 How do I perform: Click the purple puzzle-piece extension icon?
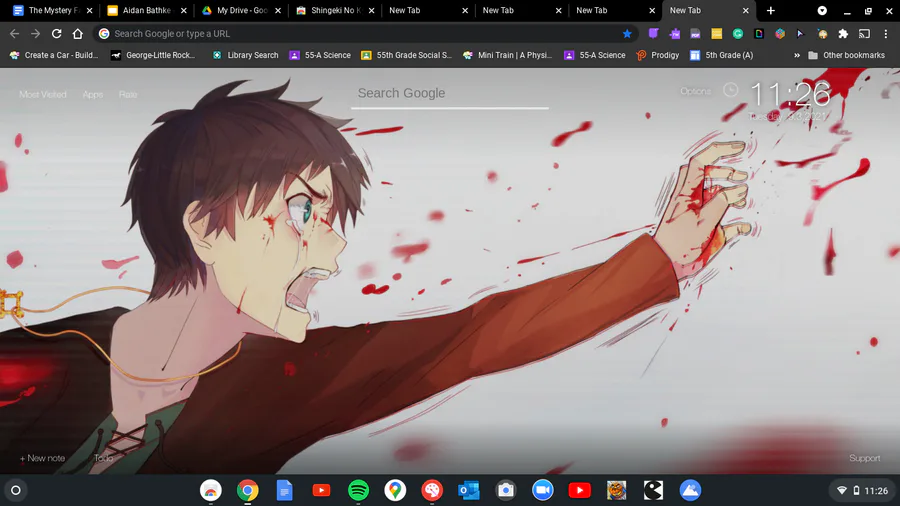tap(674, 34)
